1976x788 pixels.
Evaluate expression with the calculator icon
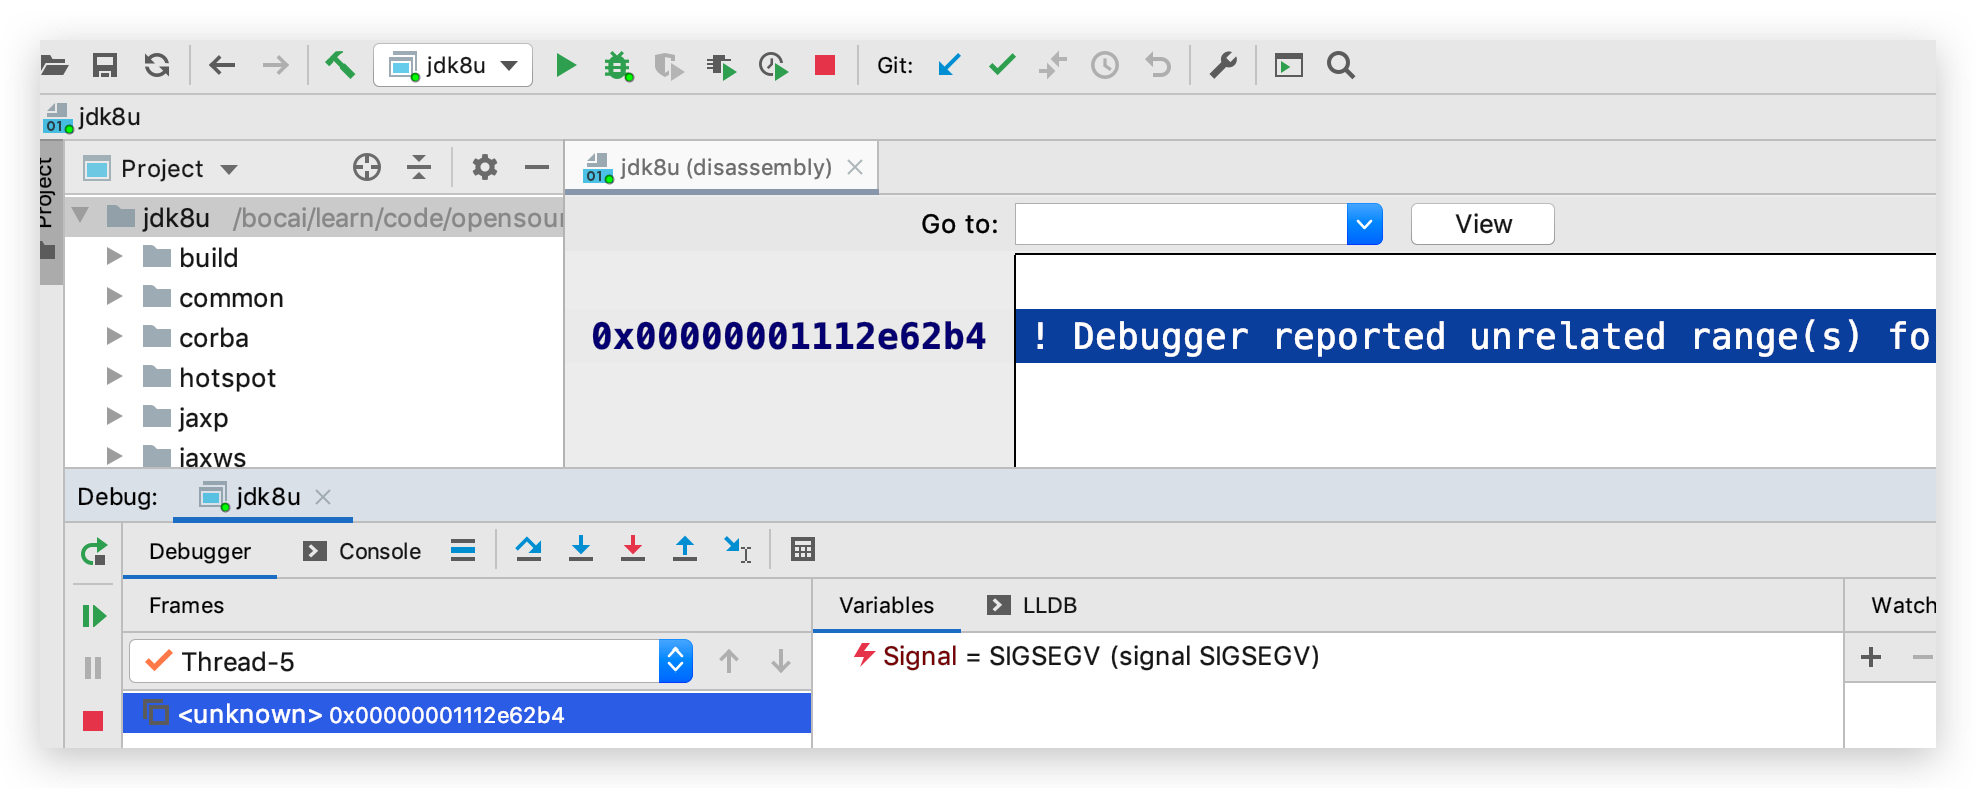803,549
